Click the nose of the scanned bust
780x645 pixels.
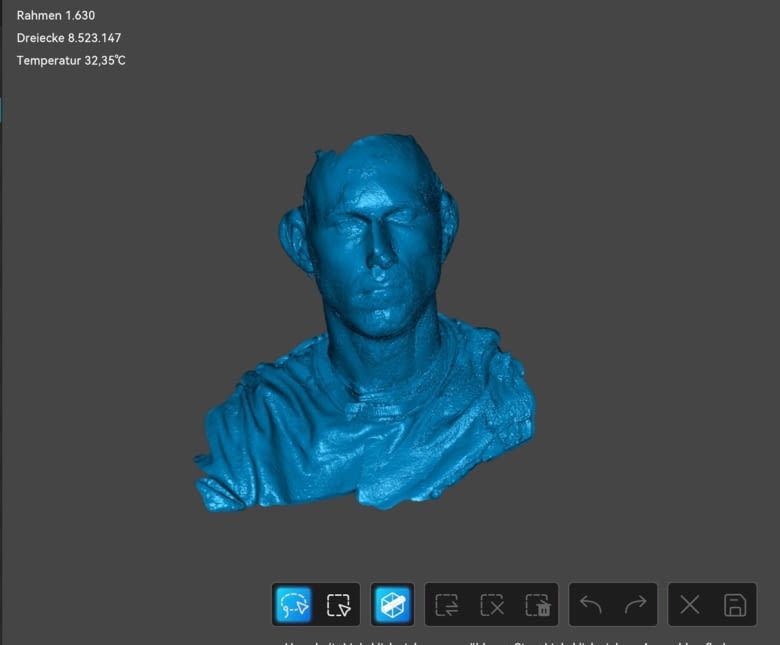click(380, 257)
